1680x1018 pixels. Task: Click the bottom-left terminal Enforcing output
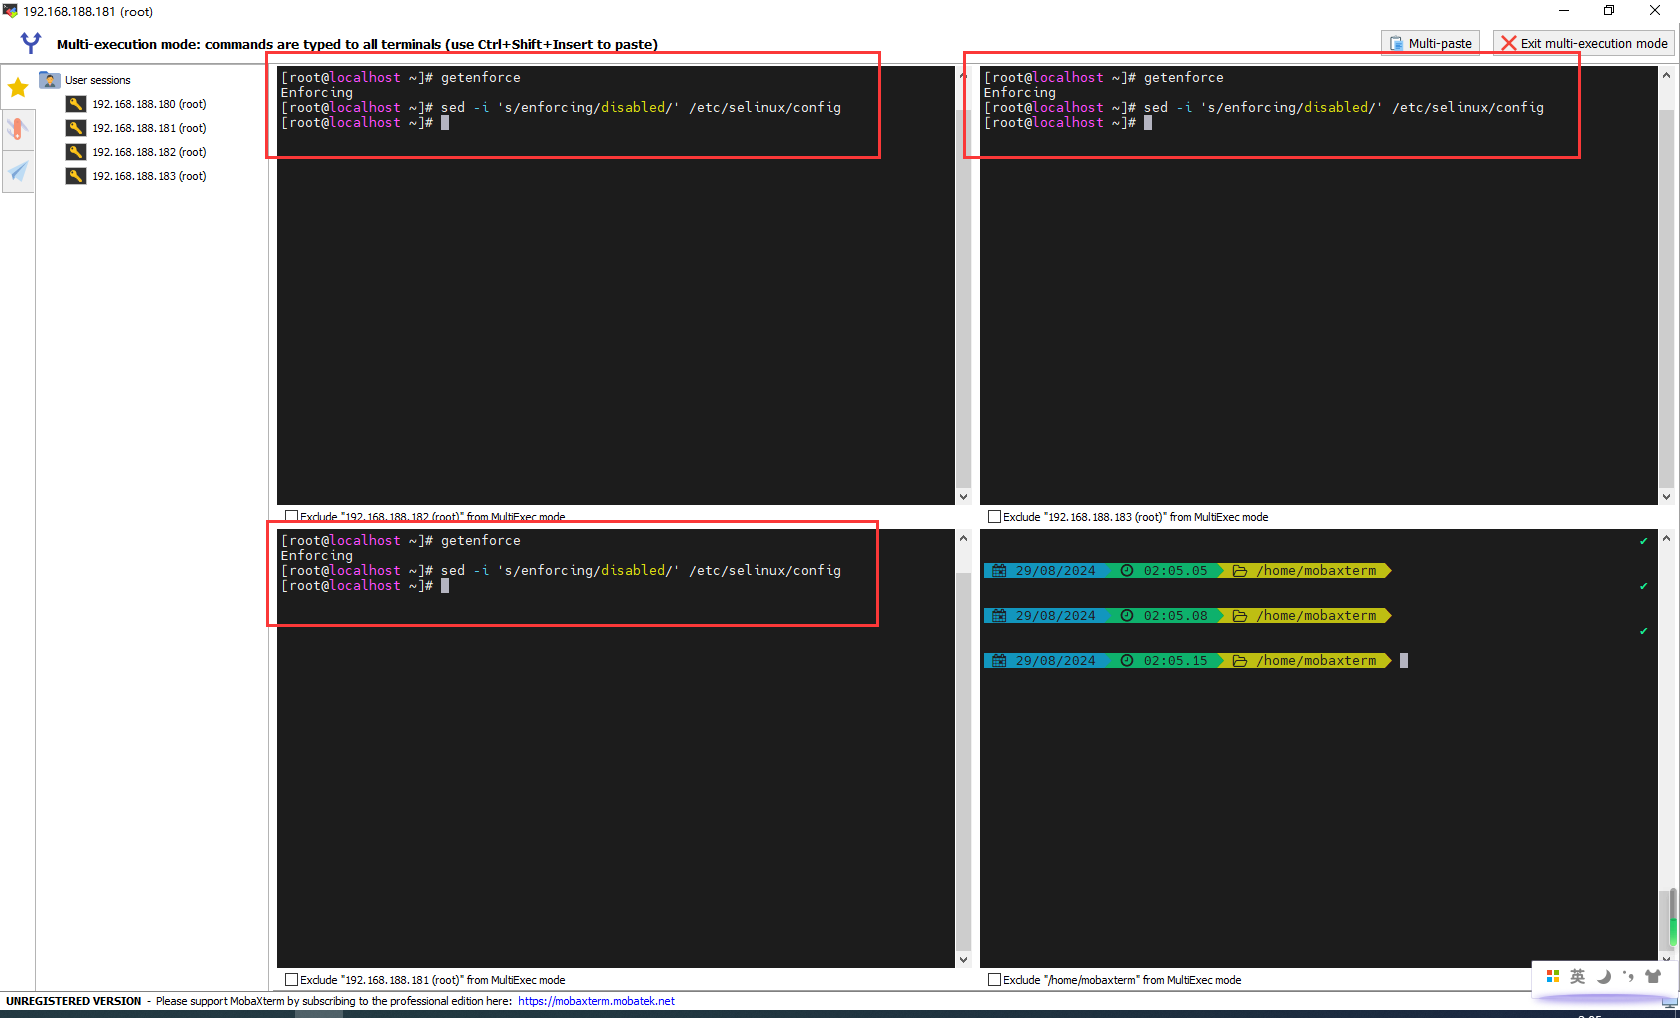tap(317, 555)
